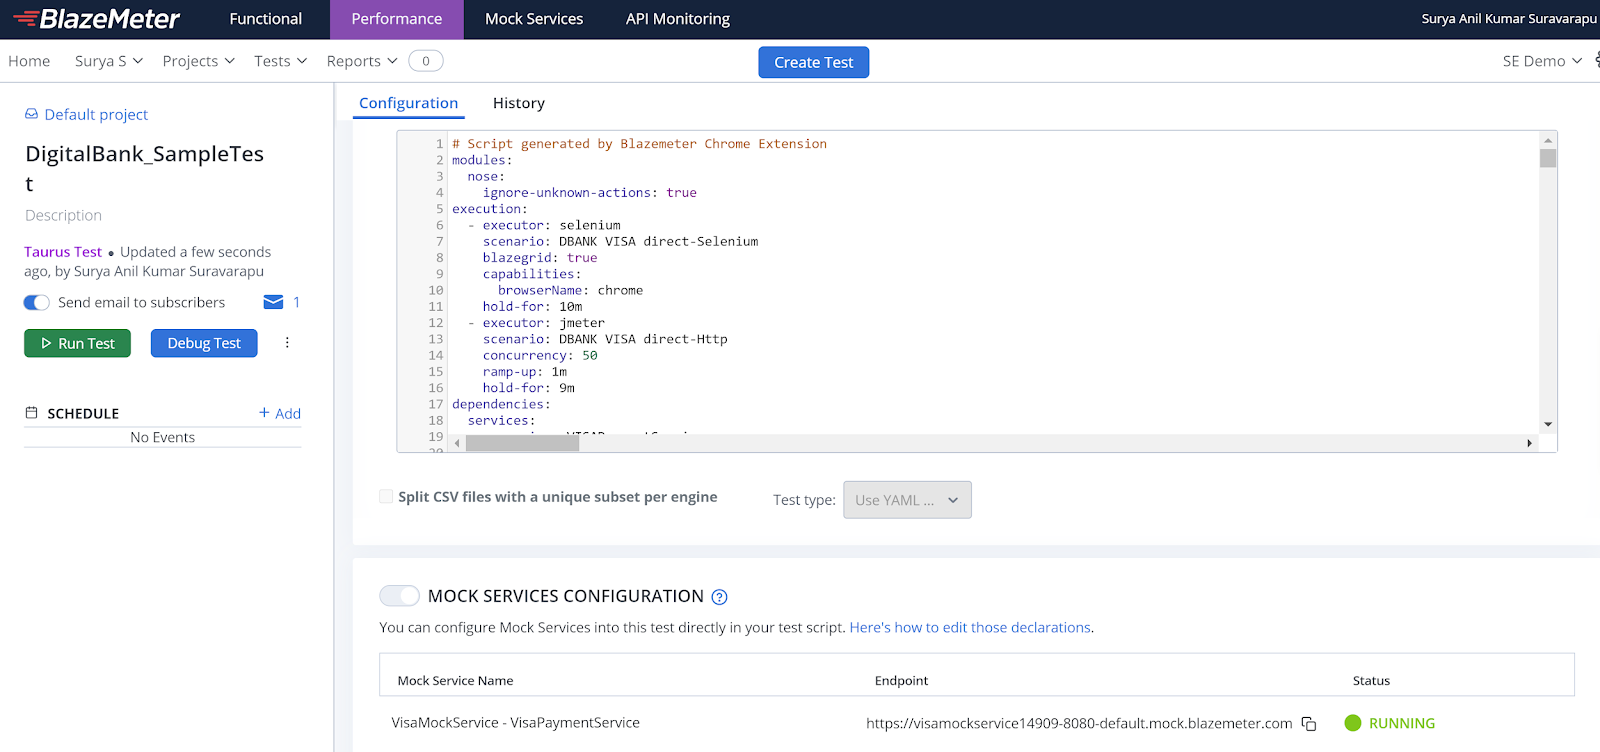The height and width of the screenshot is (752, 1600).
Task: Open the three-dot test options menu
Action: 287,343
